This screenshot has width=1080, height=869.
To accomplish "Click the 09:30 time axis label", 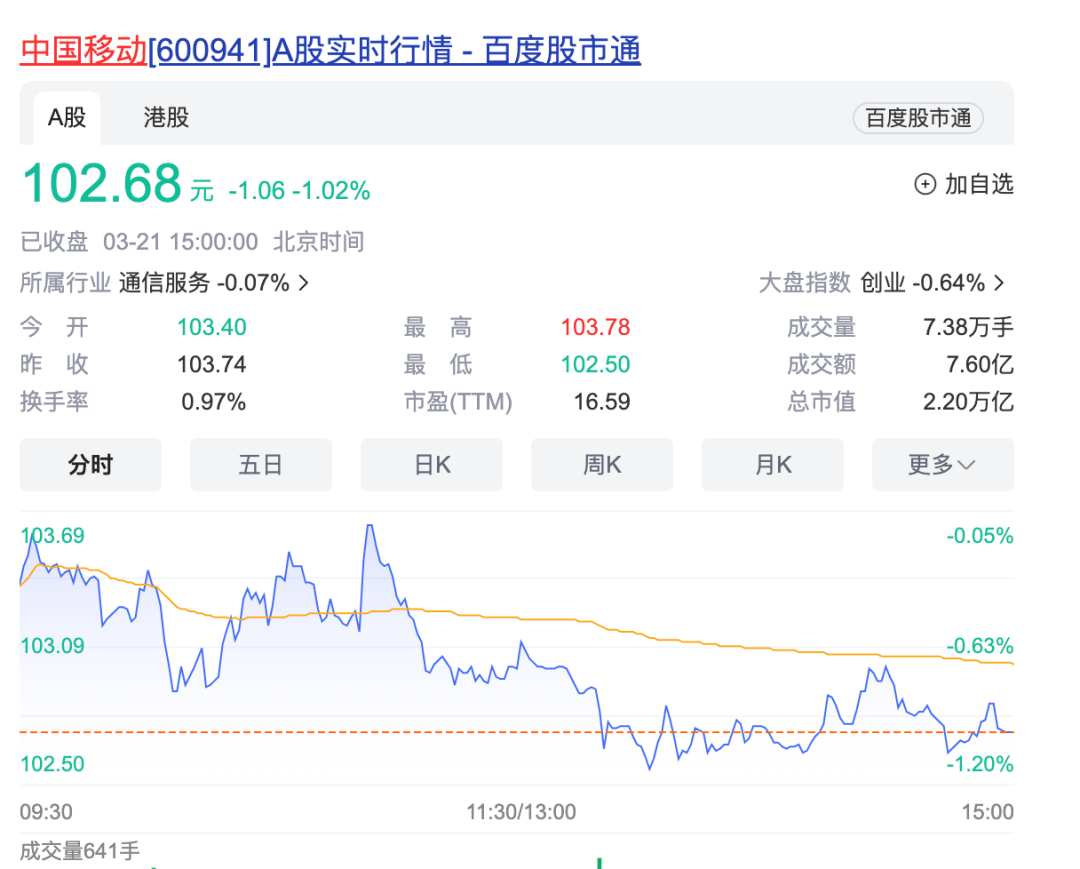I will pyautogui.click(x=46, y=813).
